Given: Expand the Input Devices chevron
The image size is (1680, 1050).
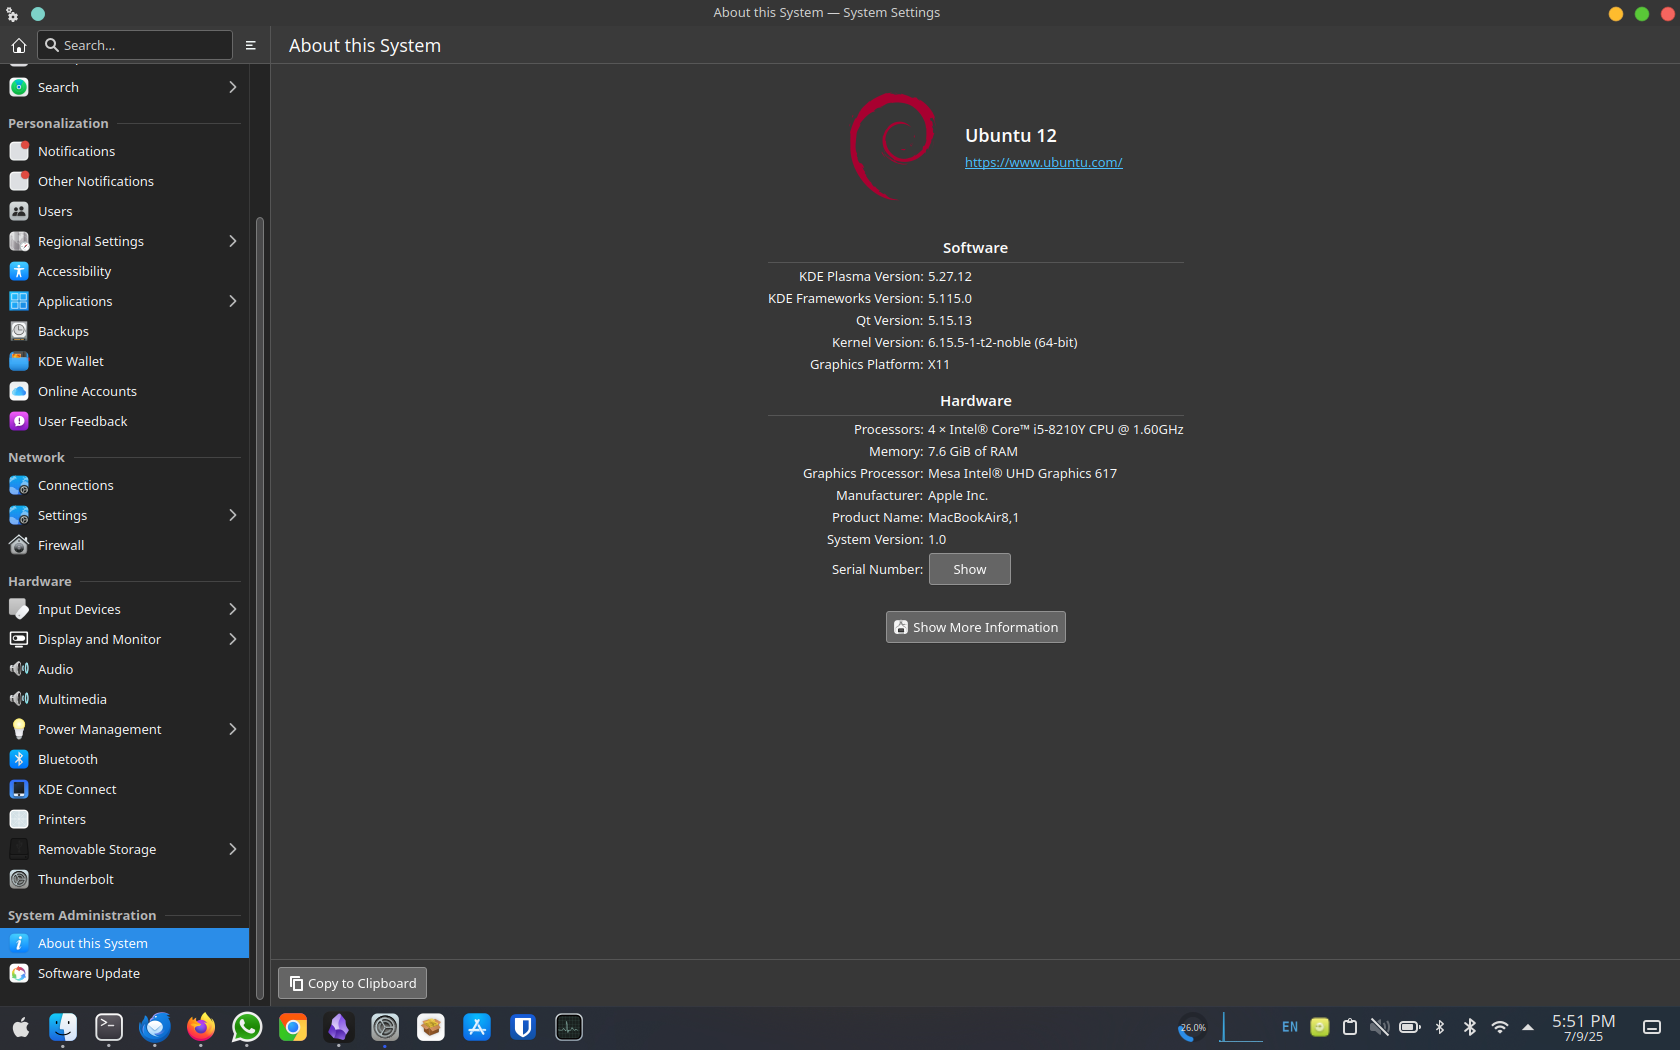Looking at the screenshot, I should click(232, 609).
